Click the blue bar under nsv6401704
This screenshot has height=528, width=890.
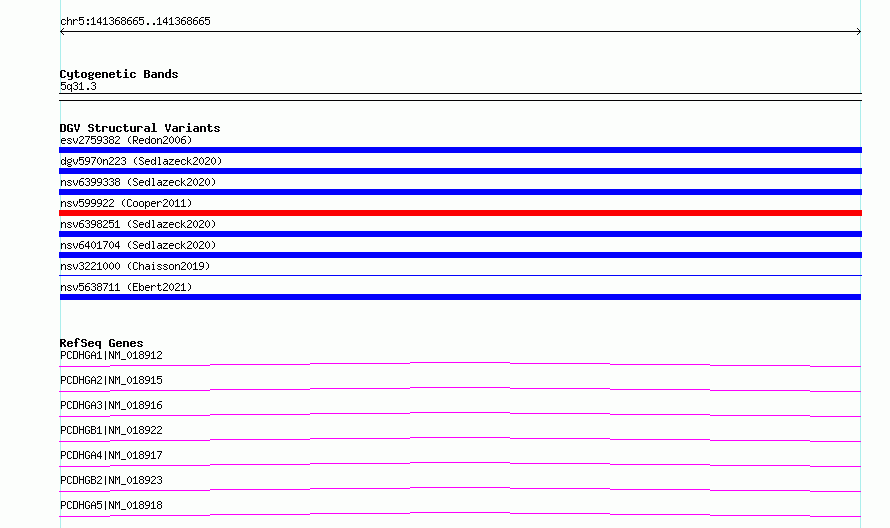click(460, 255)
